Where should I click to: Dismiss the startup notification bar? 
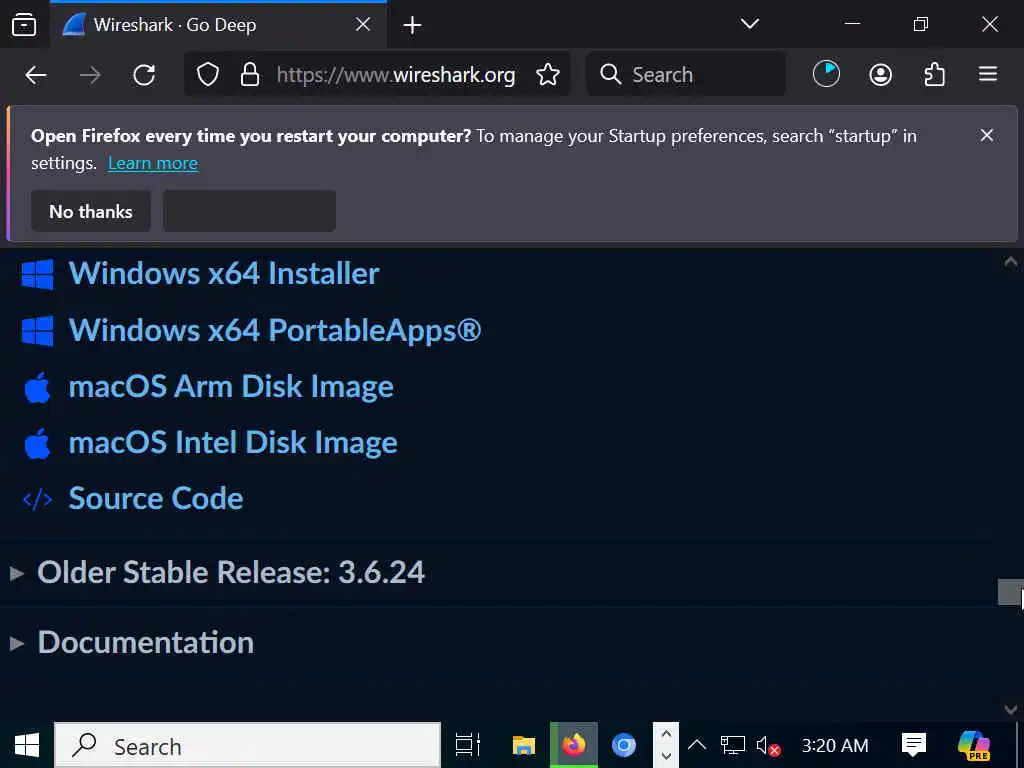click(x=987, y=135)
